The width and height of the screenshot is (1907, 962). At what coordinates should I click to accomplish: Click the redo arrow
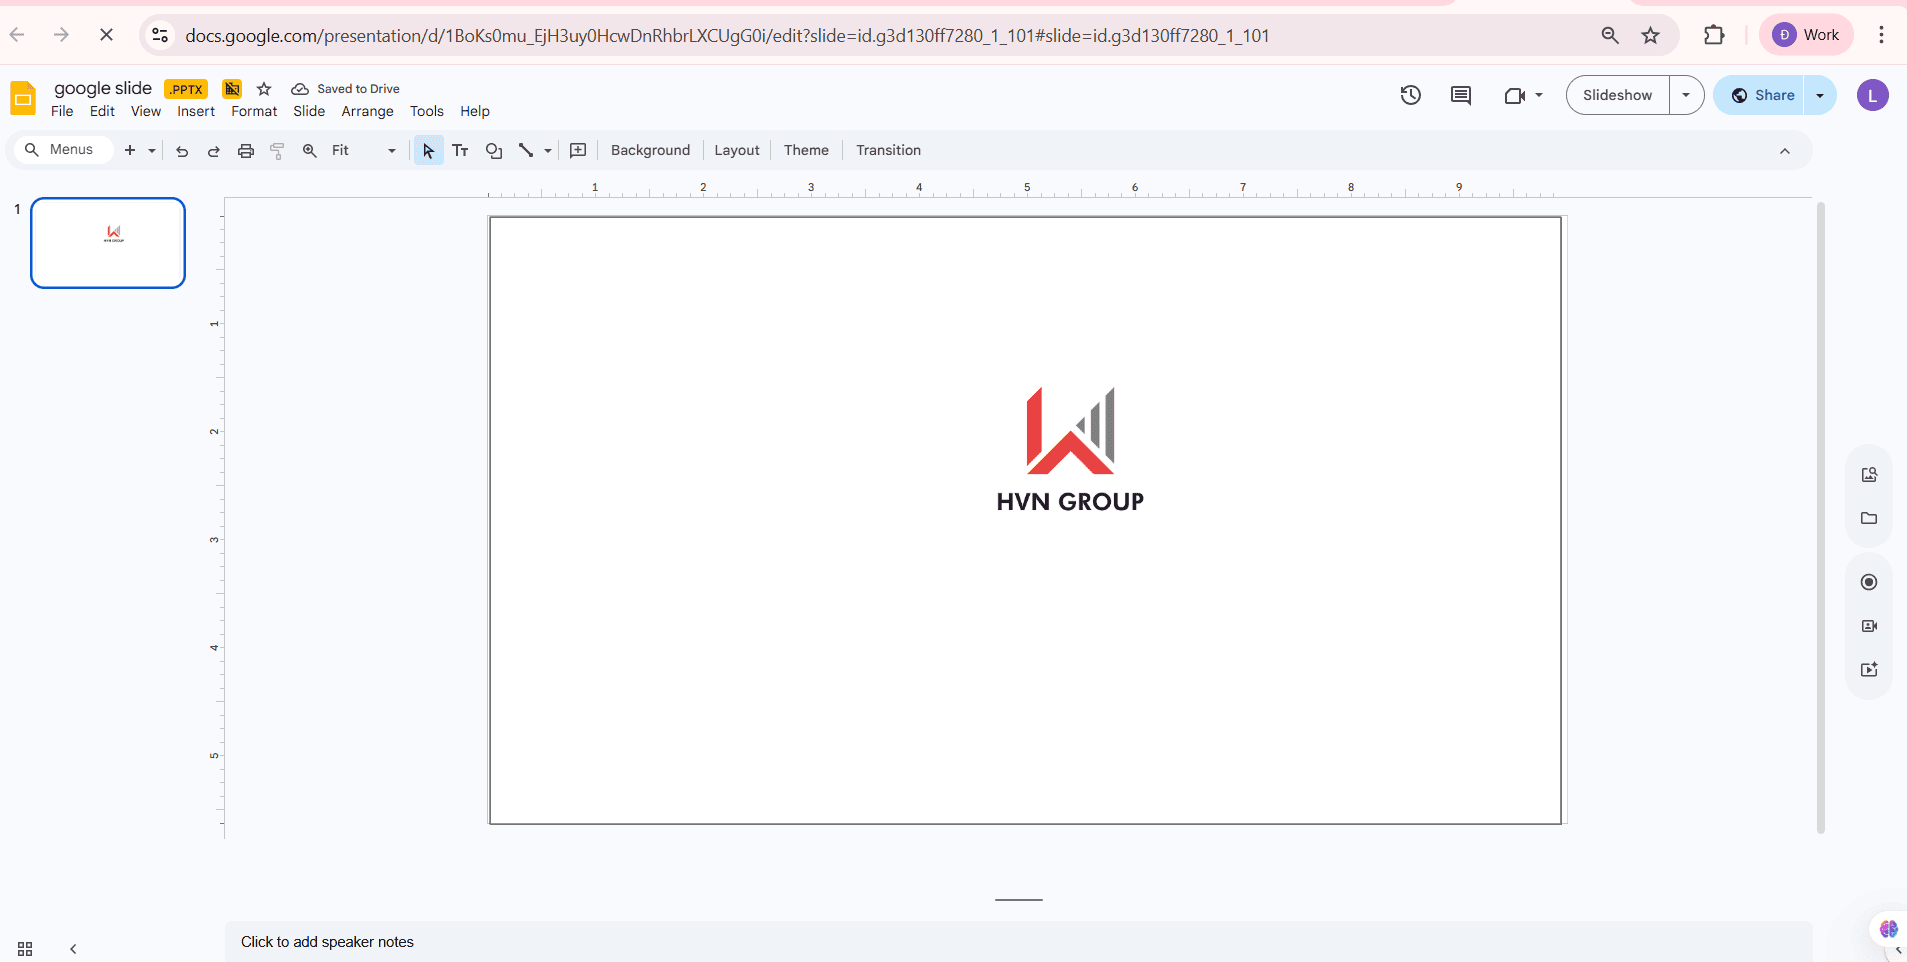(x=213, y=151)
